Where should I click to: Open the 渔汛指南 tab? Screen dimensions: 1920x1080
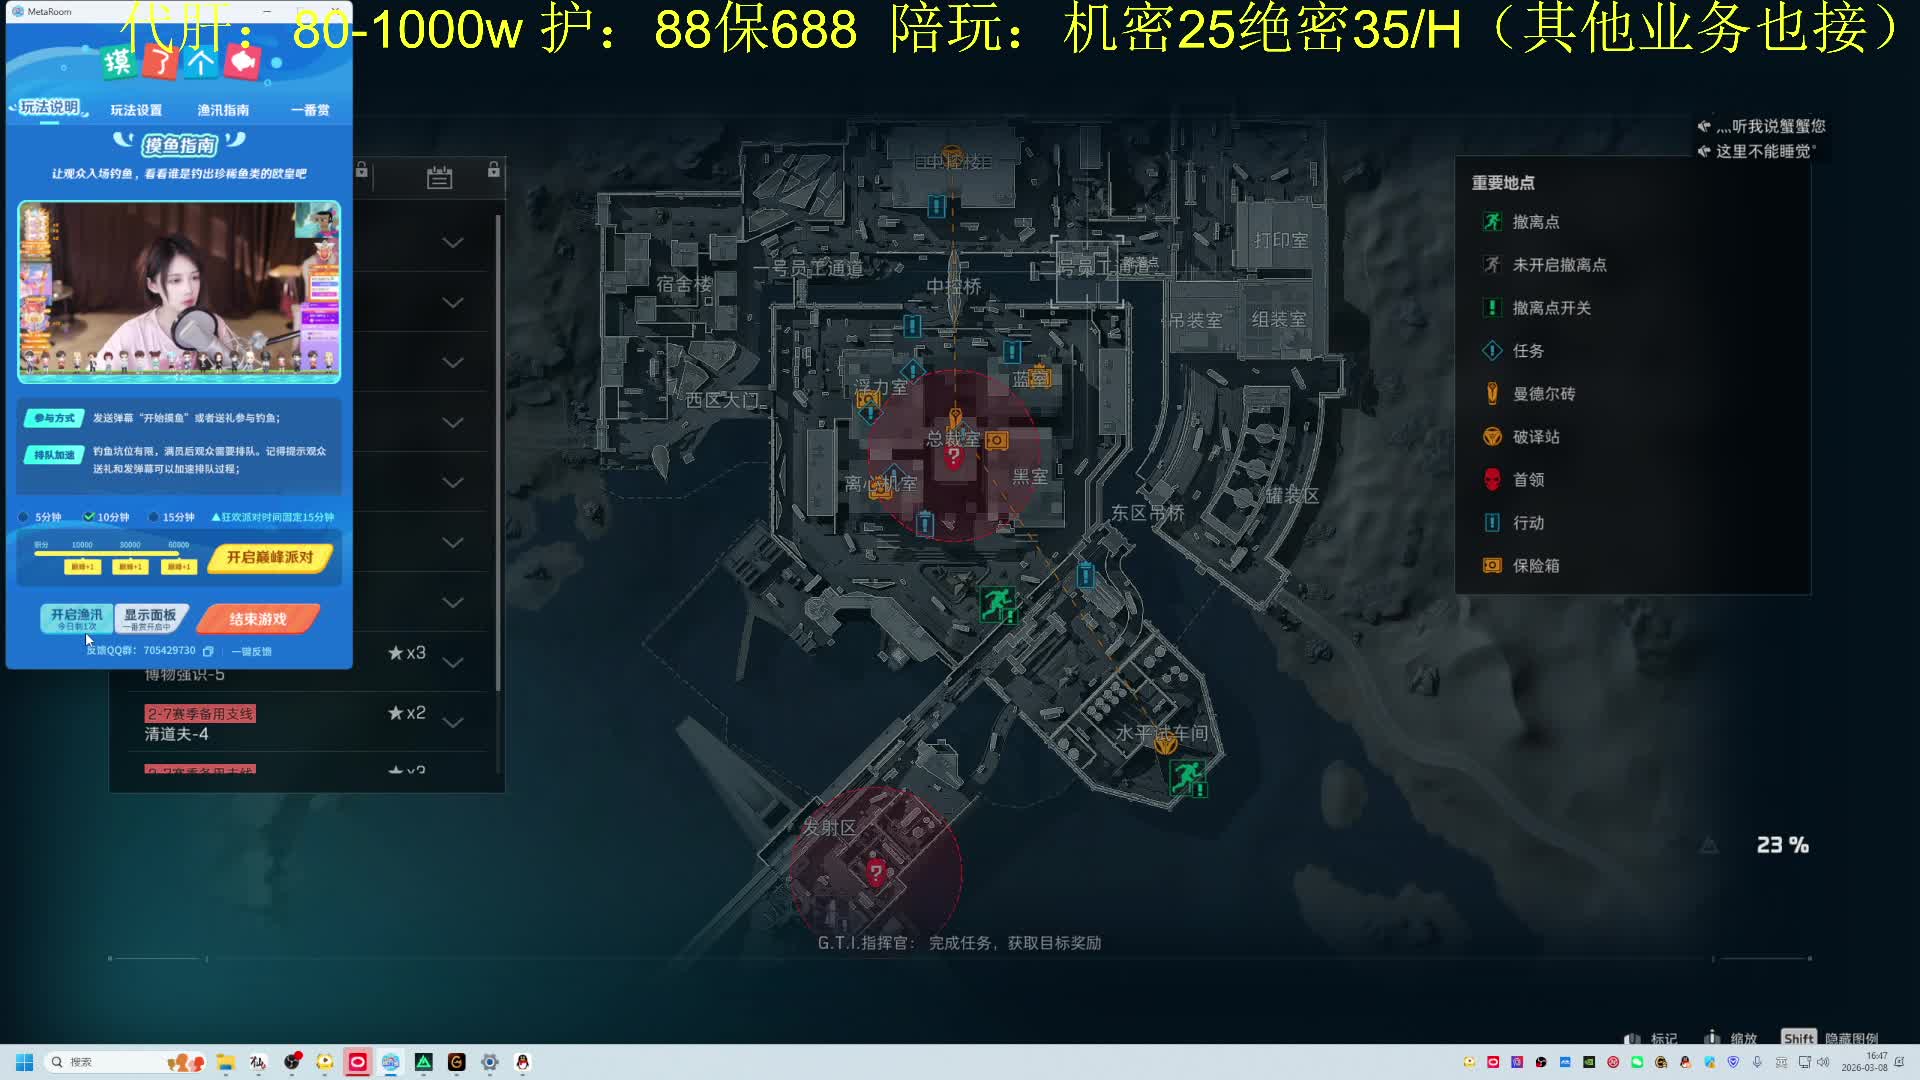point(222,110)
